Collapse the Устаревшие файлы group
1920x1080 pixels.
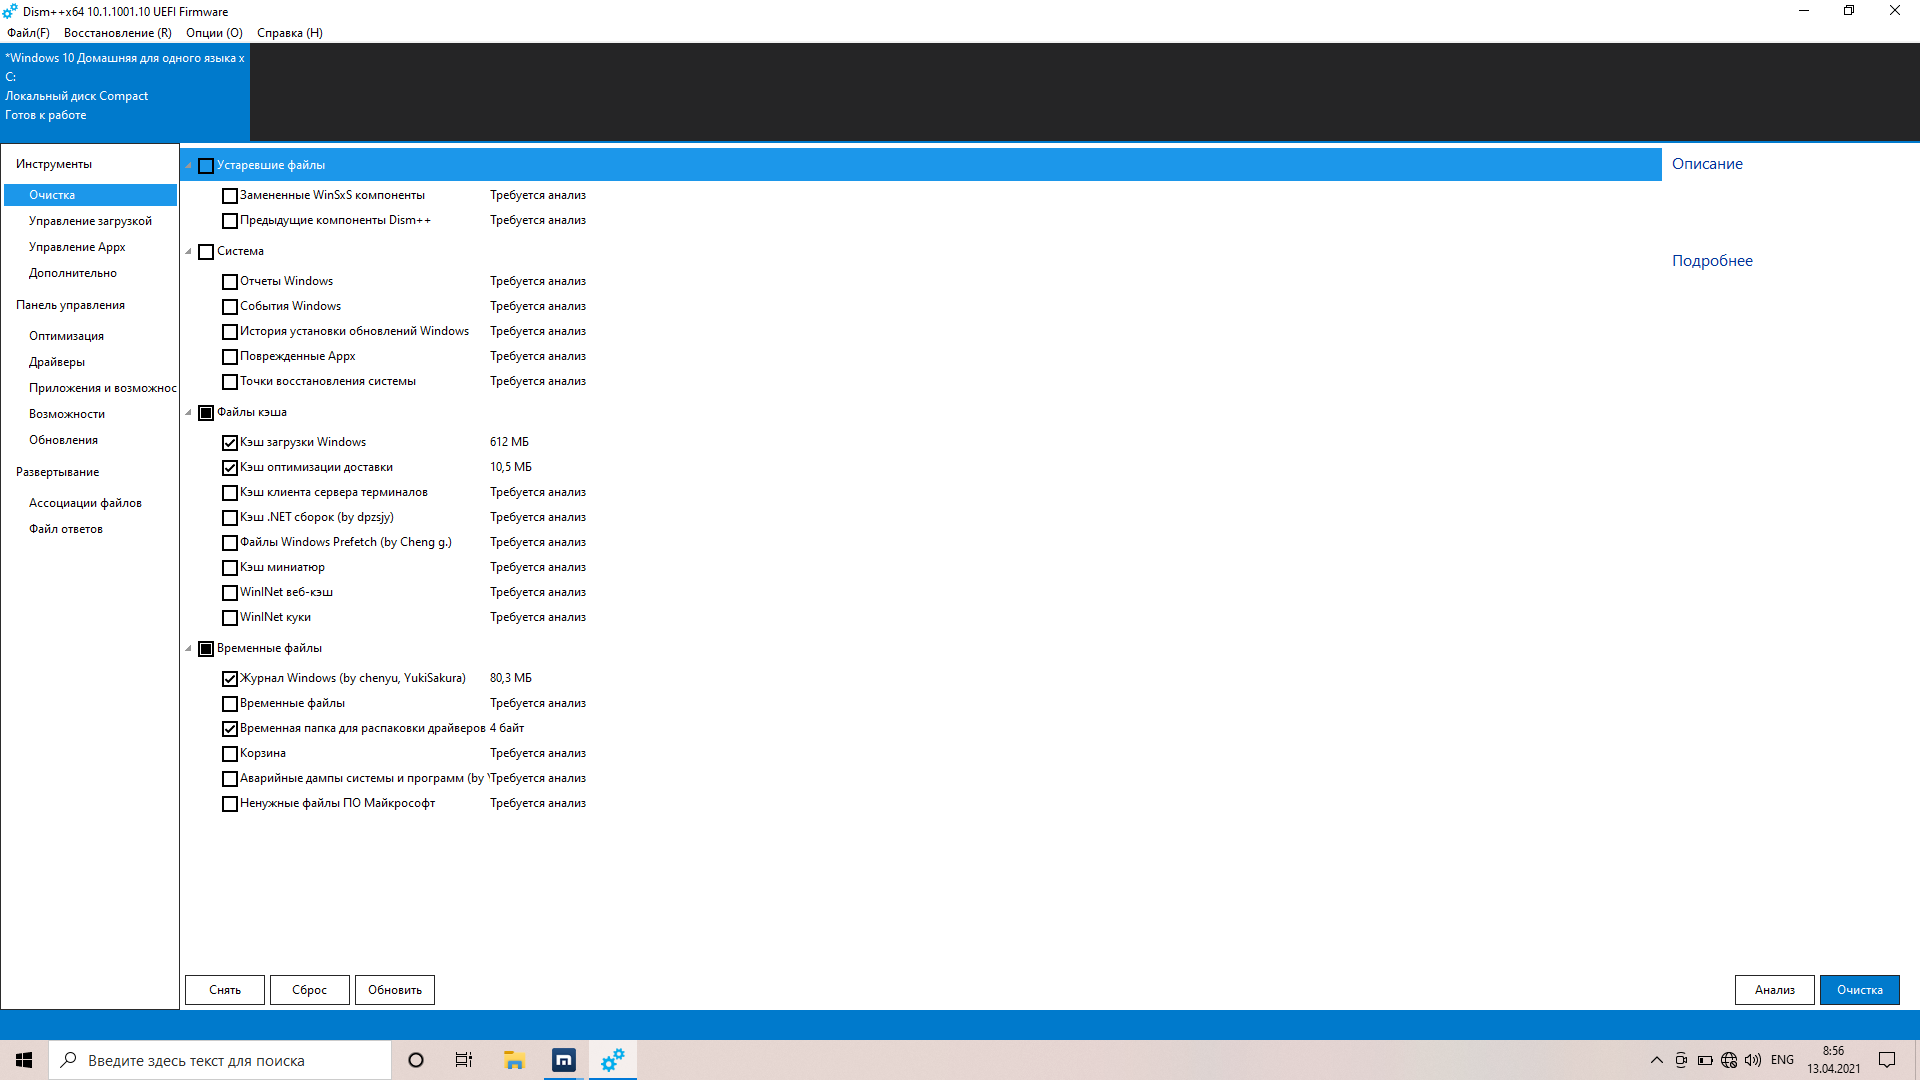click(188, 166)
